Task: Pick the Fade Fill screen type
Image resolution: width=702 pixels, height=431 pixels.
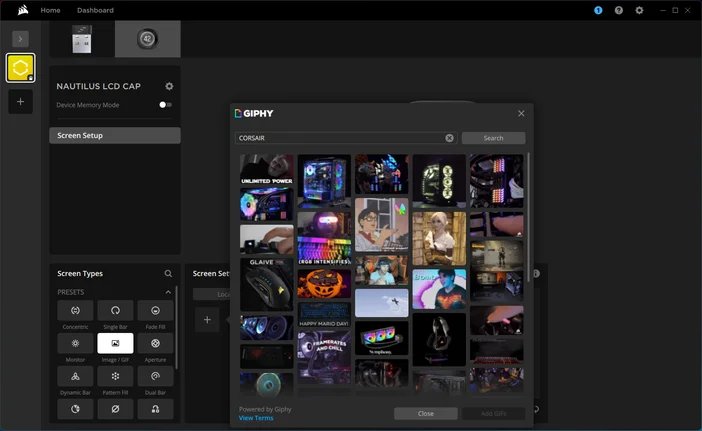Action: pyautogui.click(x=155, y=310)
